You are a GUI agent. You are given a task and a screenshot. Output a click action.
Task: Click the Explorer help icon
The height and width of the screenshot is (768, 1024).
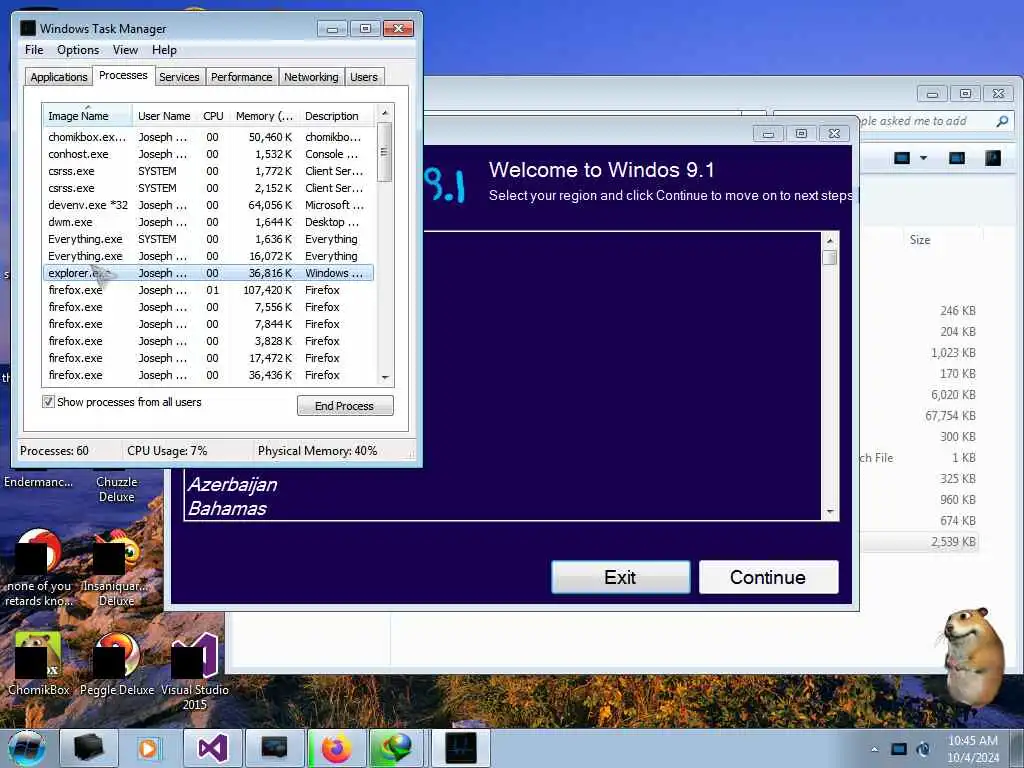click(993, 157)
